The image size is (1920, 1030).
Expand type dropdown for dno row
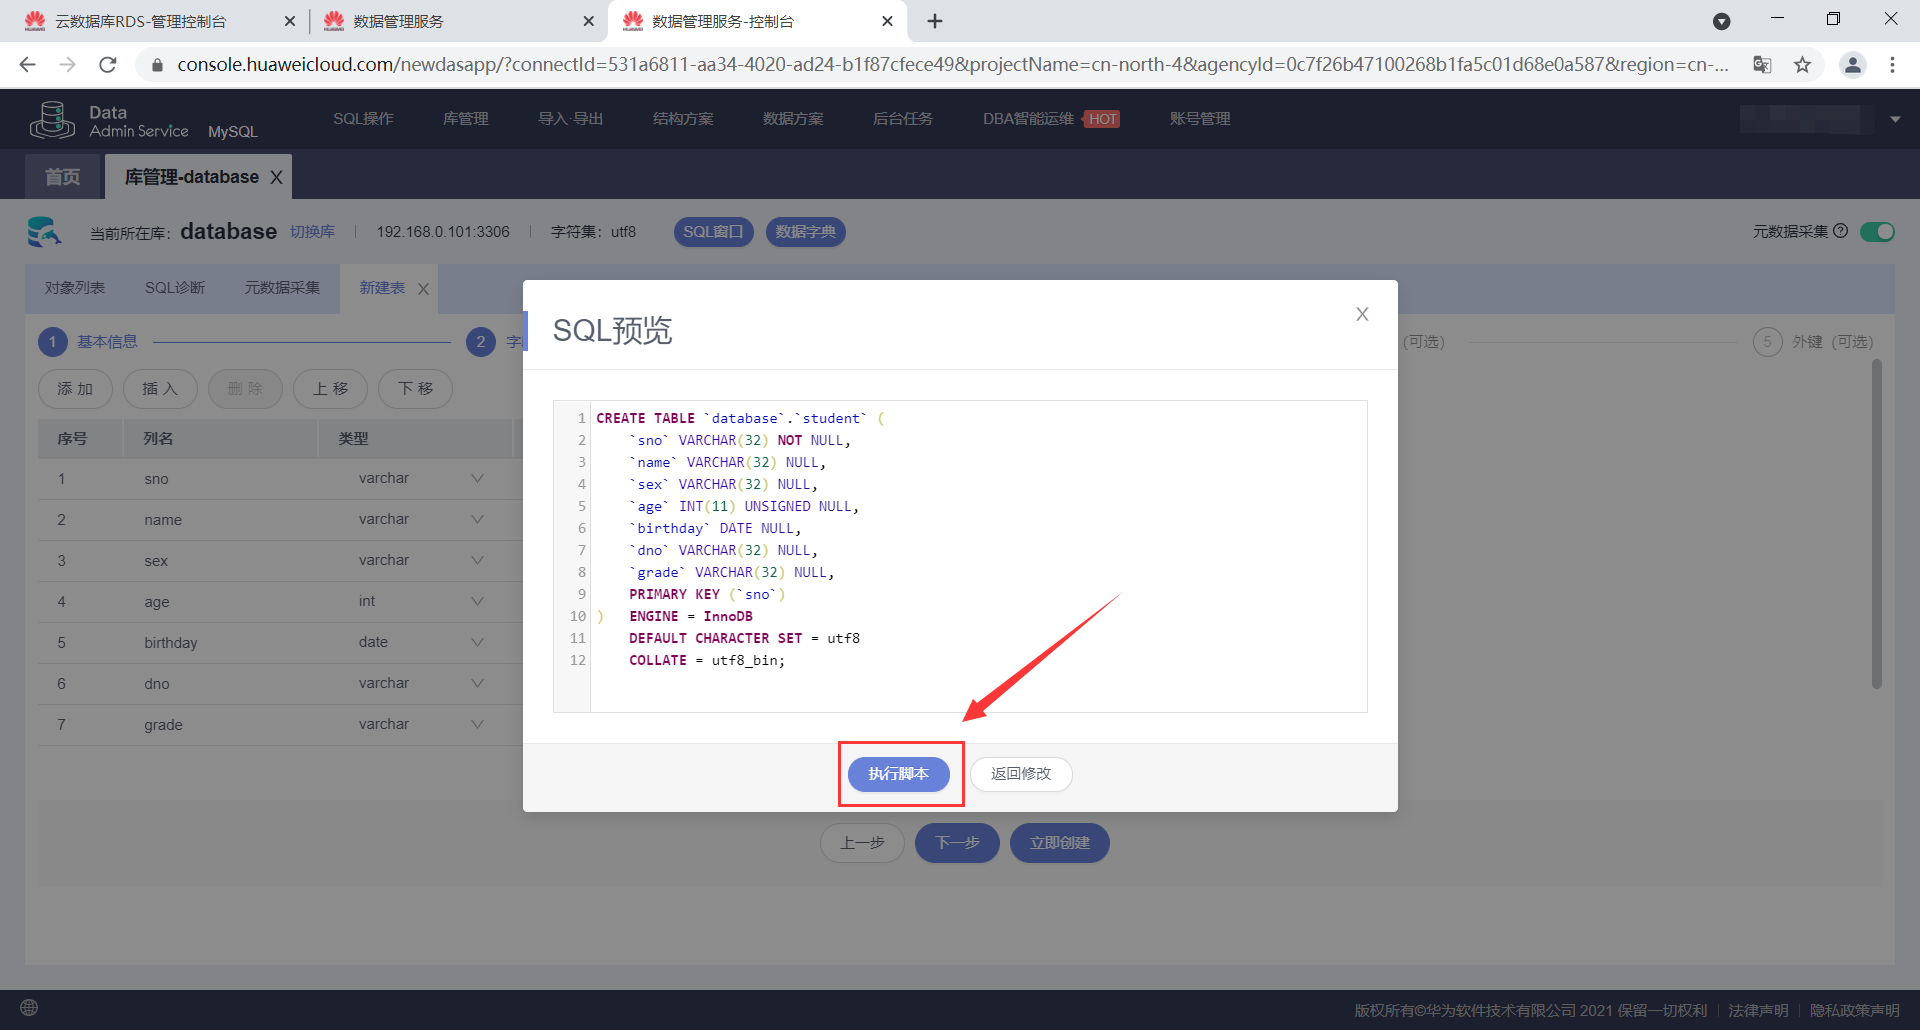pyautogui.click(x=477, y=684)
